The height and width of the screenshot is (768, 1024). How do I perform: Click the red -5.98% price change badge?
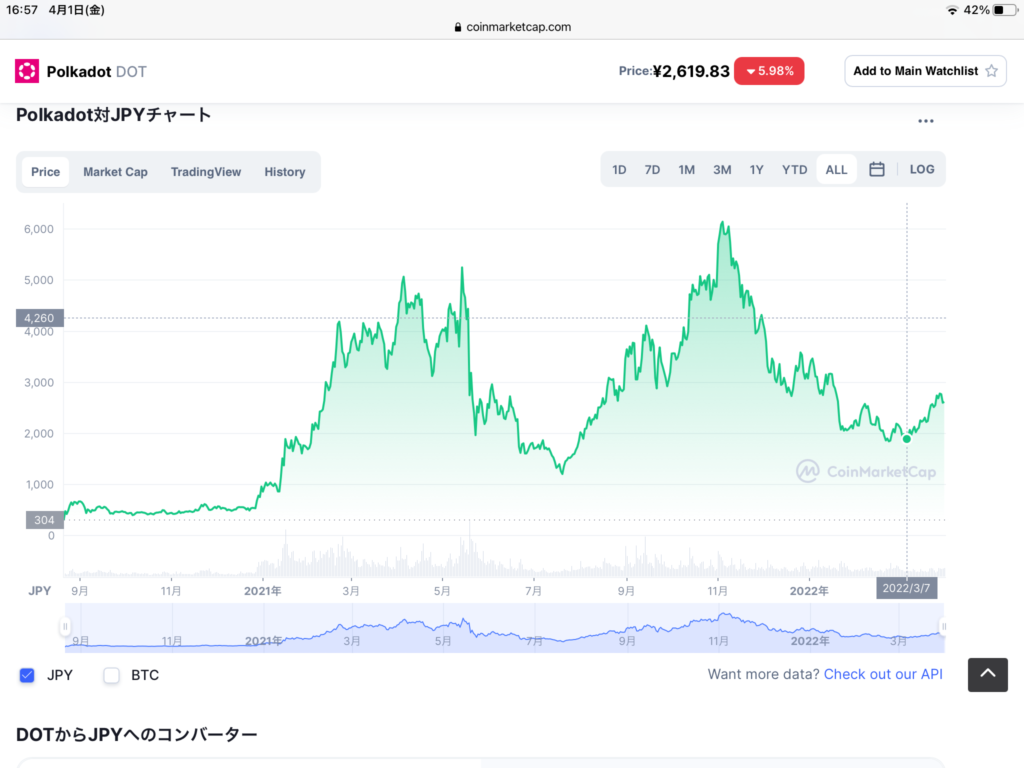click(769, 71)
